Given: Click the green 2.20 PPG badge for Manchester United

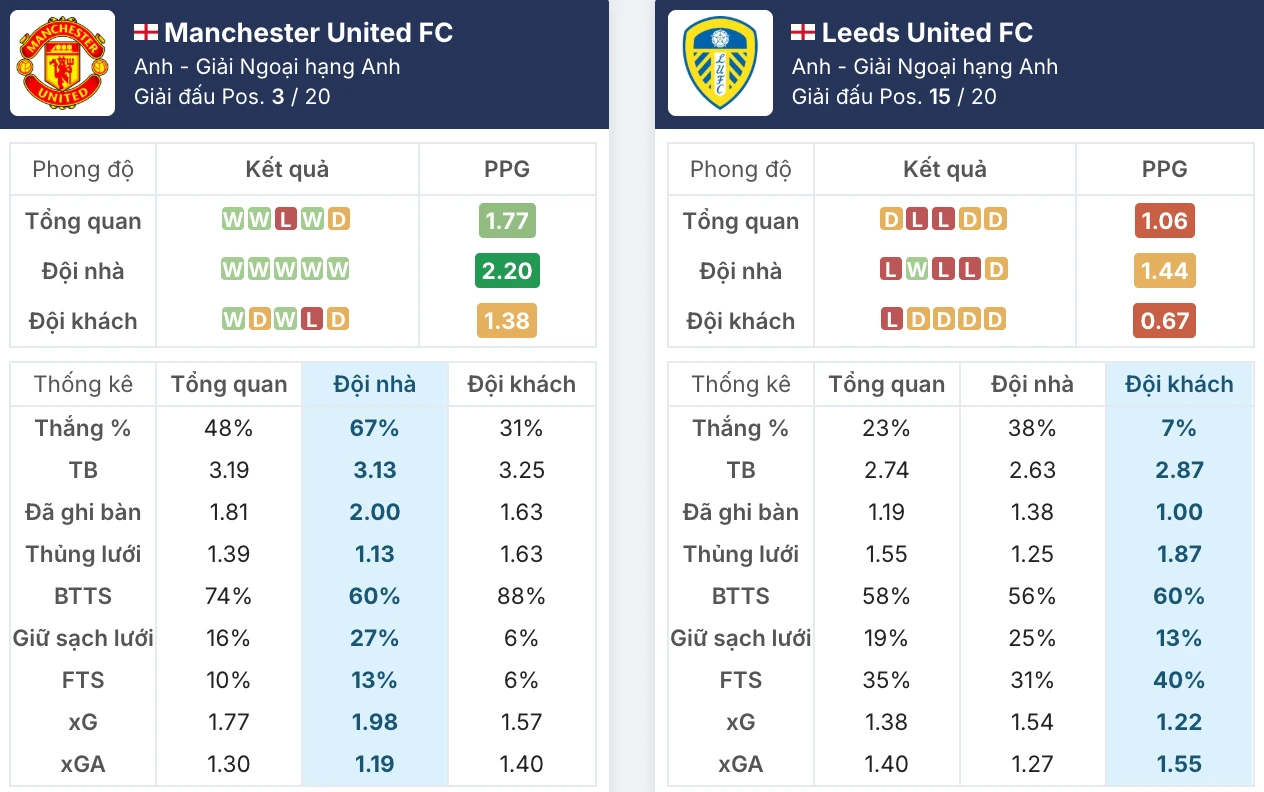Looking at the screenshot, I should (x=507, y=270).
